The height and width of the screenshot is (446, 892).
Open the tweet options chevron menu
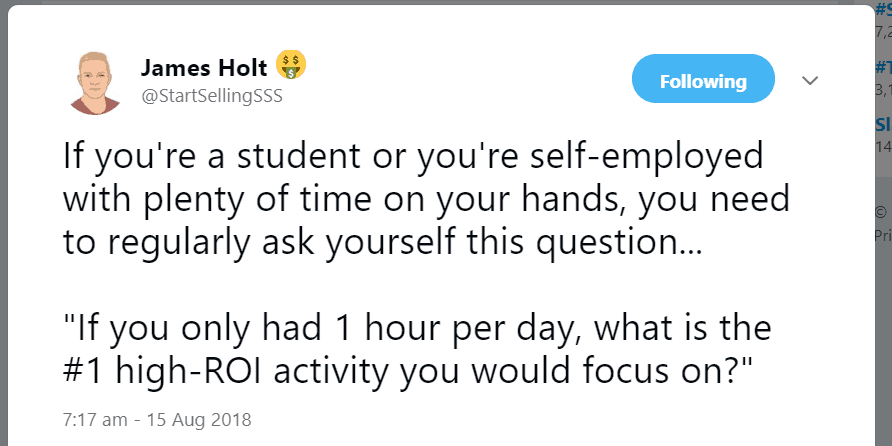pos(811,80)
